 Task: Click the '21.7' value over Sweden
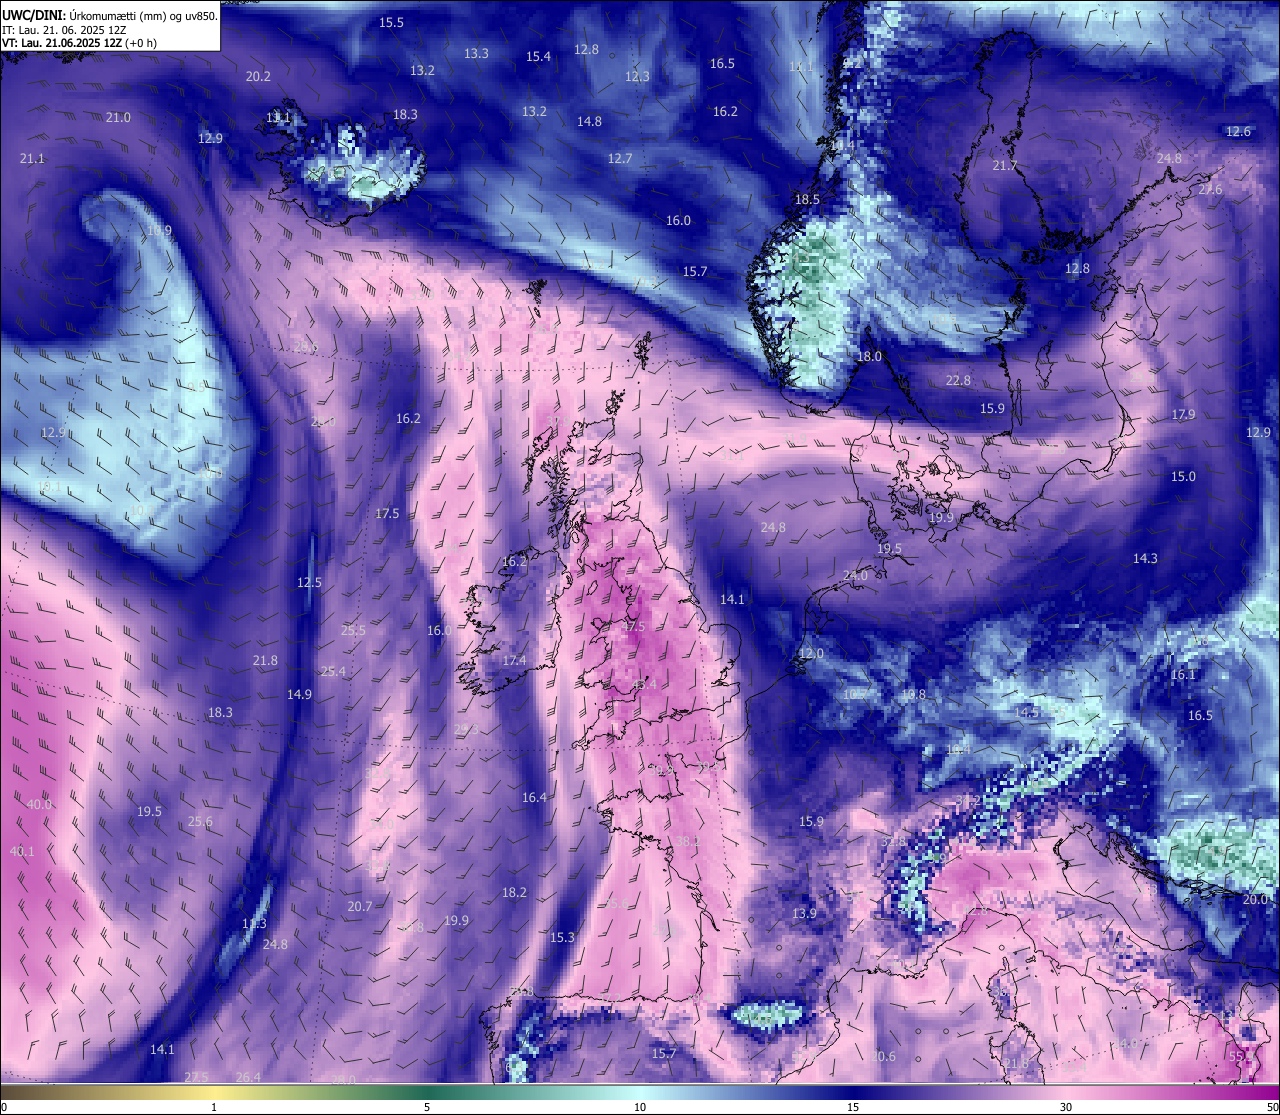tap(1004, 165)
